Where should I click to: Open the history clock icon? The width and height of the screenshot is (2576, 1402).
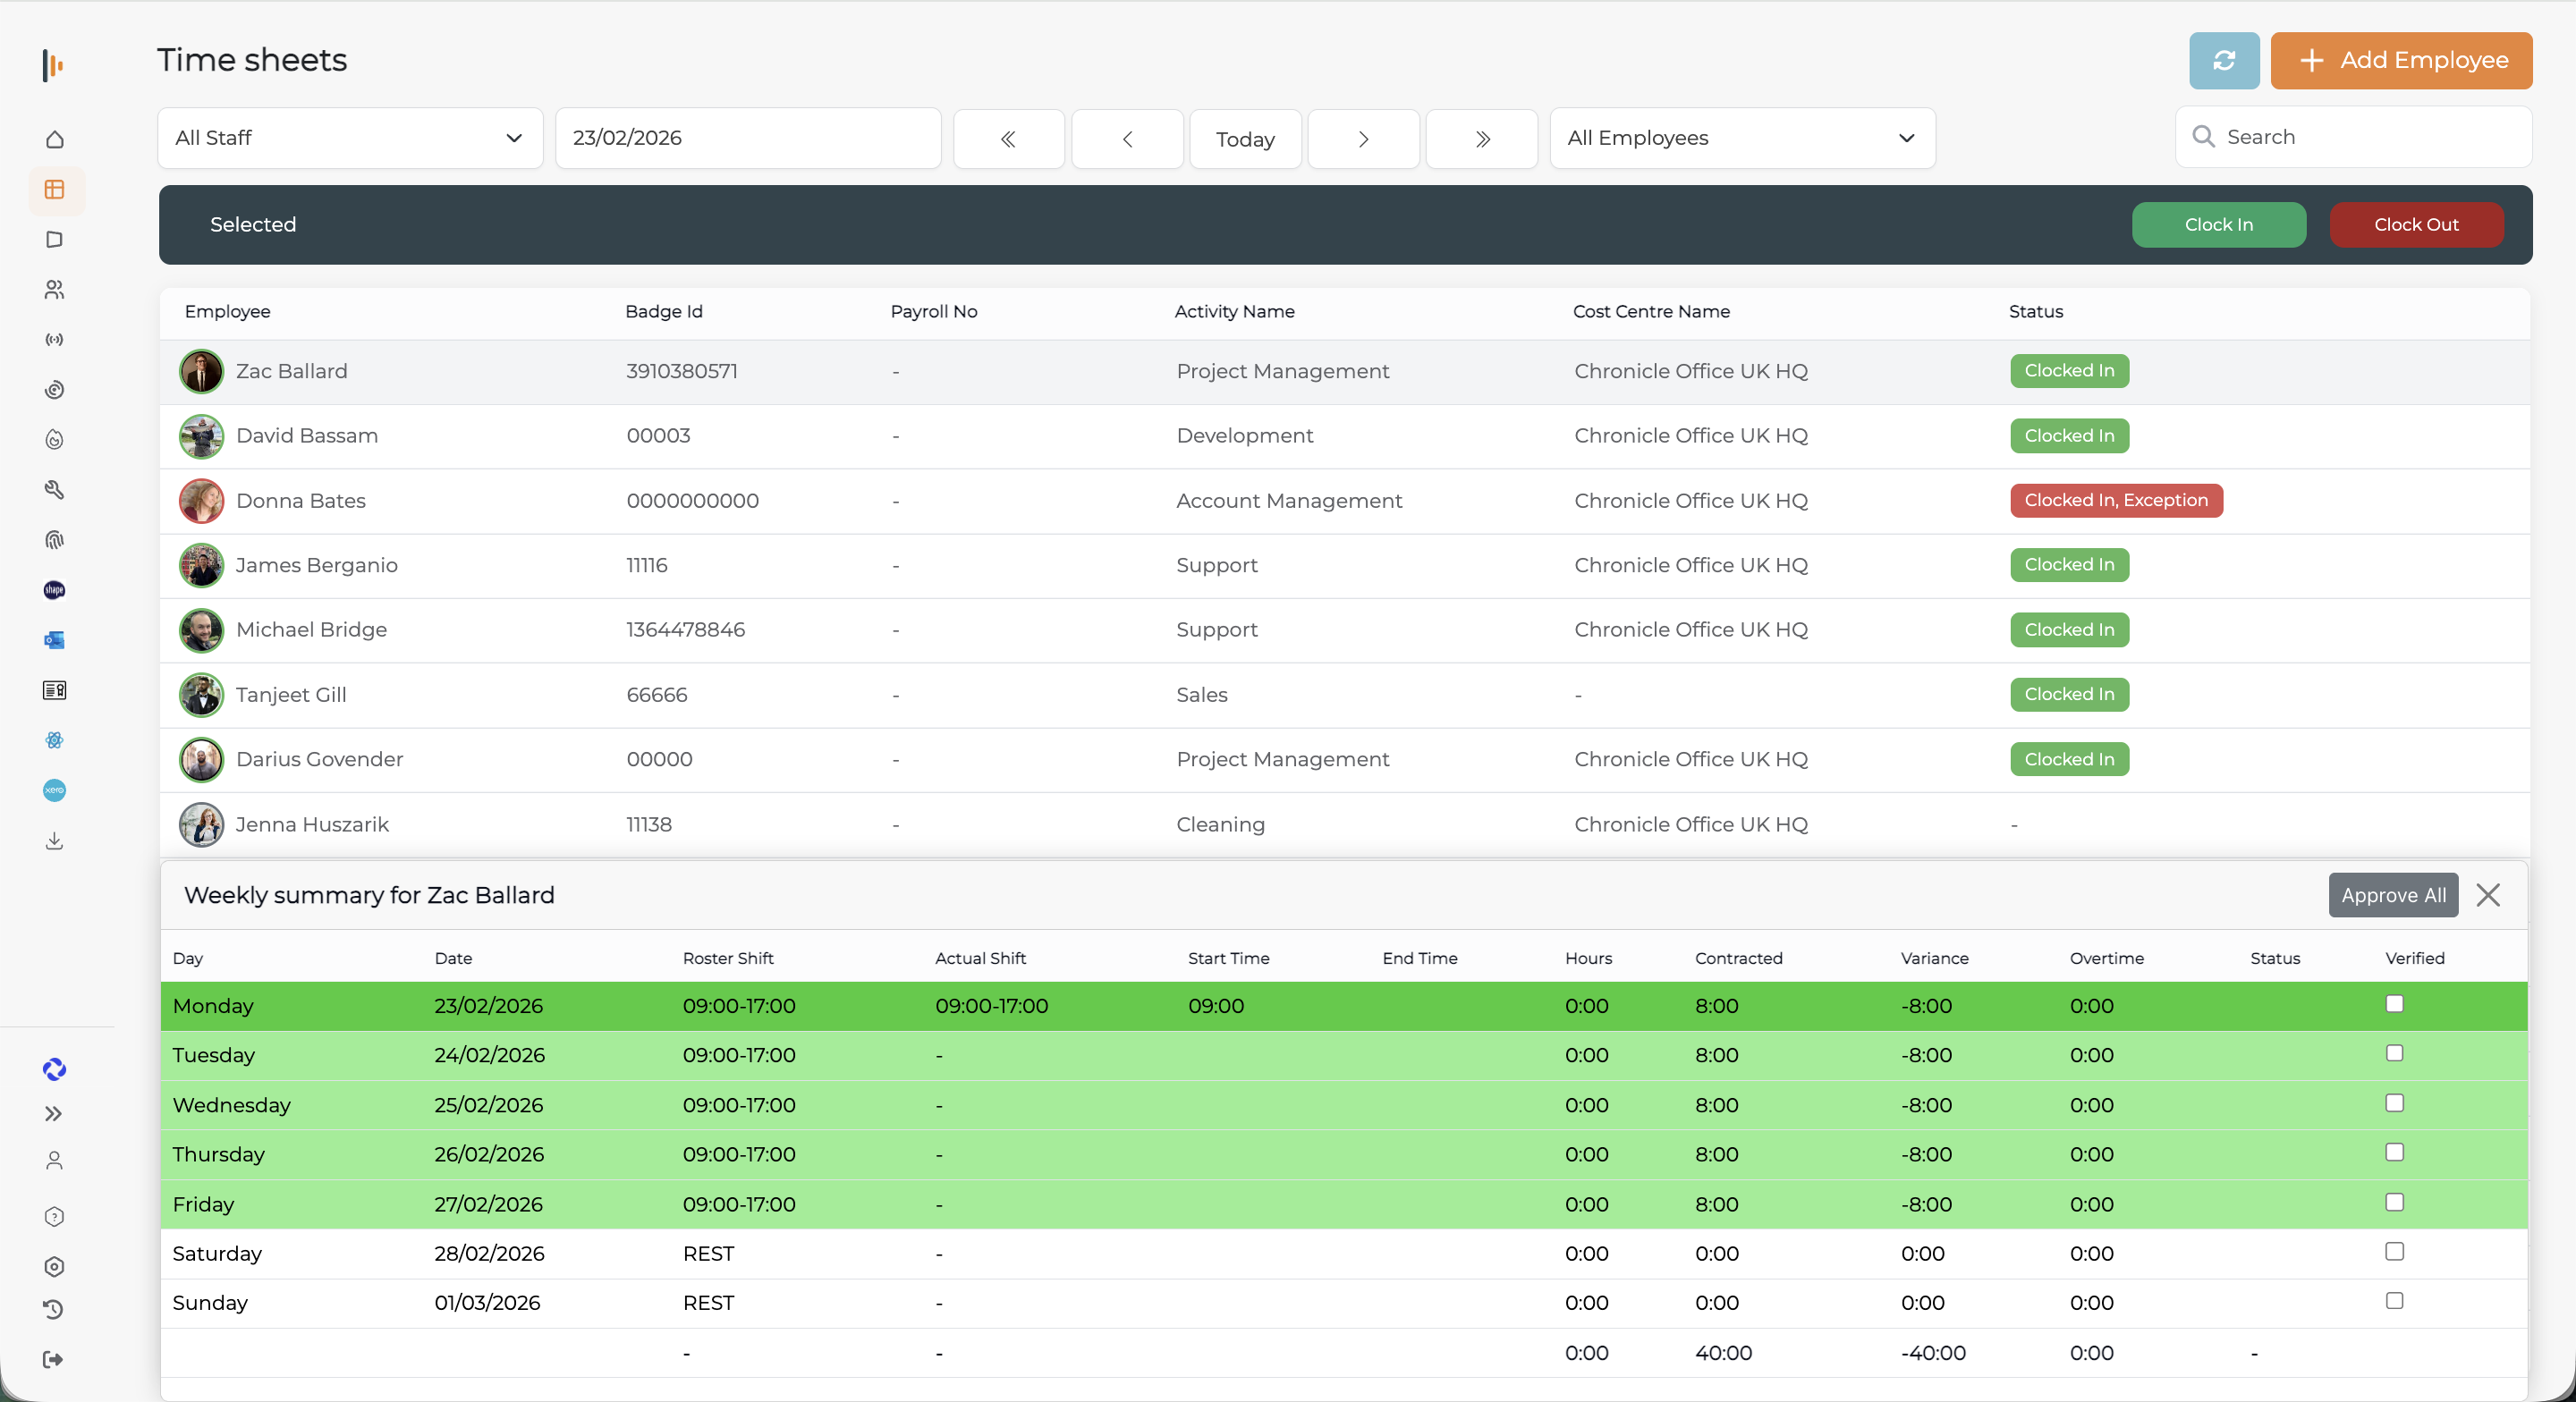(54, 1309)
